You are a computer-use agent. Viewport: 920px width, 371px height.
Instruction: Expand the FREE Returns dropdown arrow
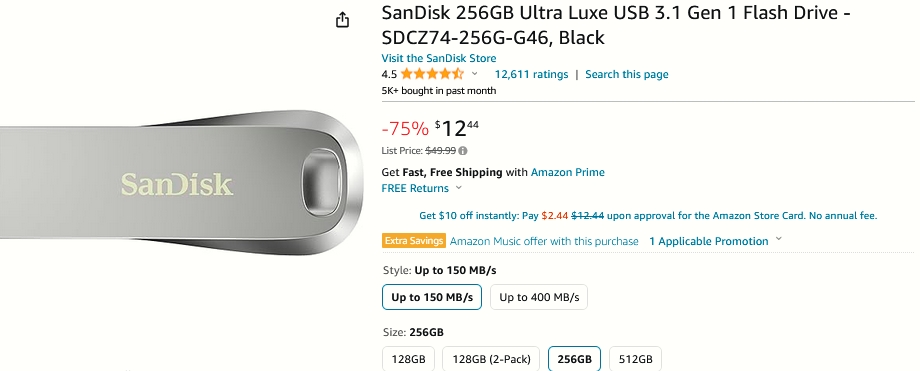[458, 188]
